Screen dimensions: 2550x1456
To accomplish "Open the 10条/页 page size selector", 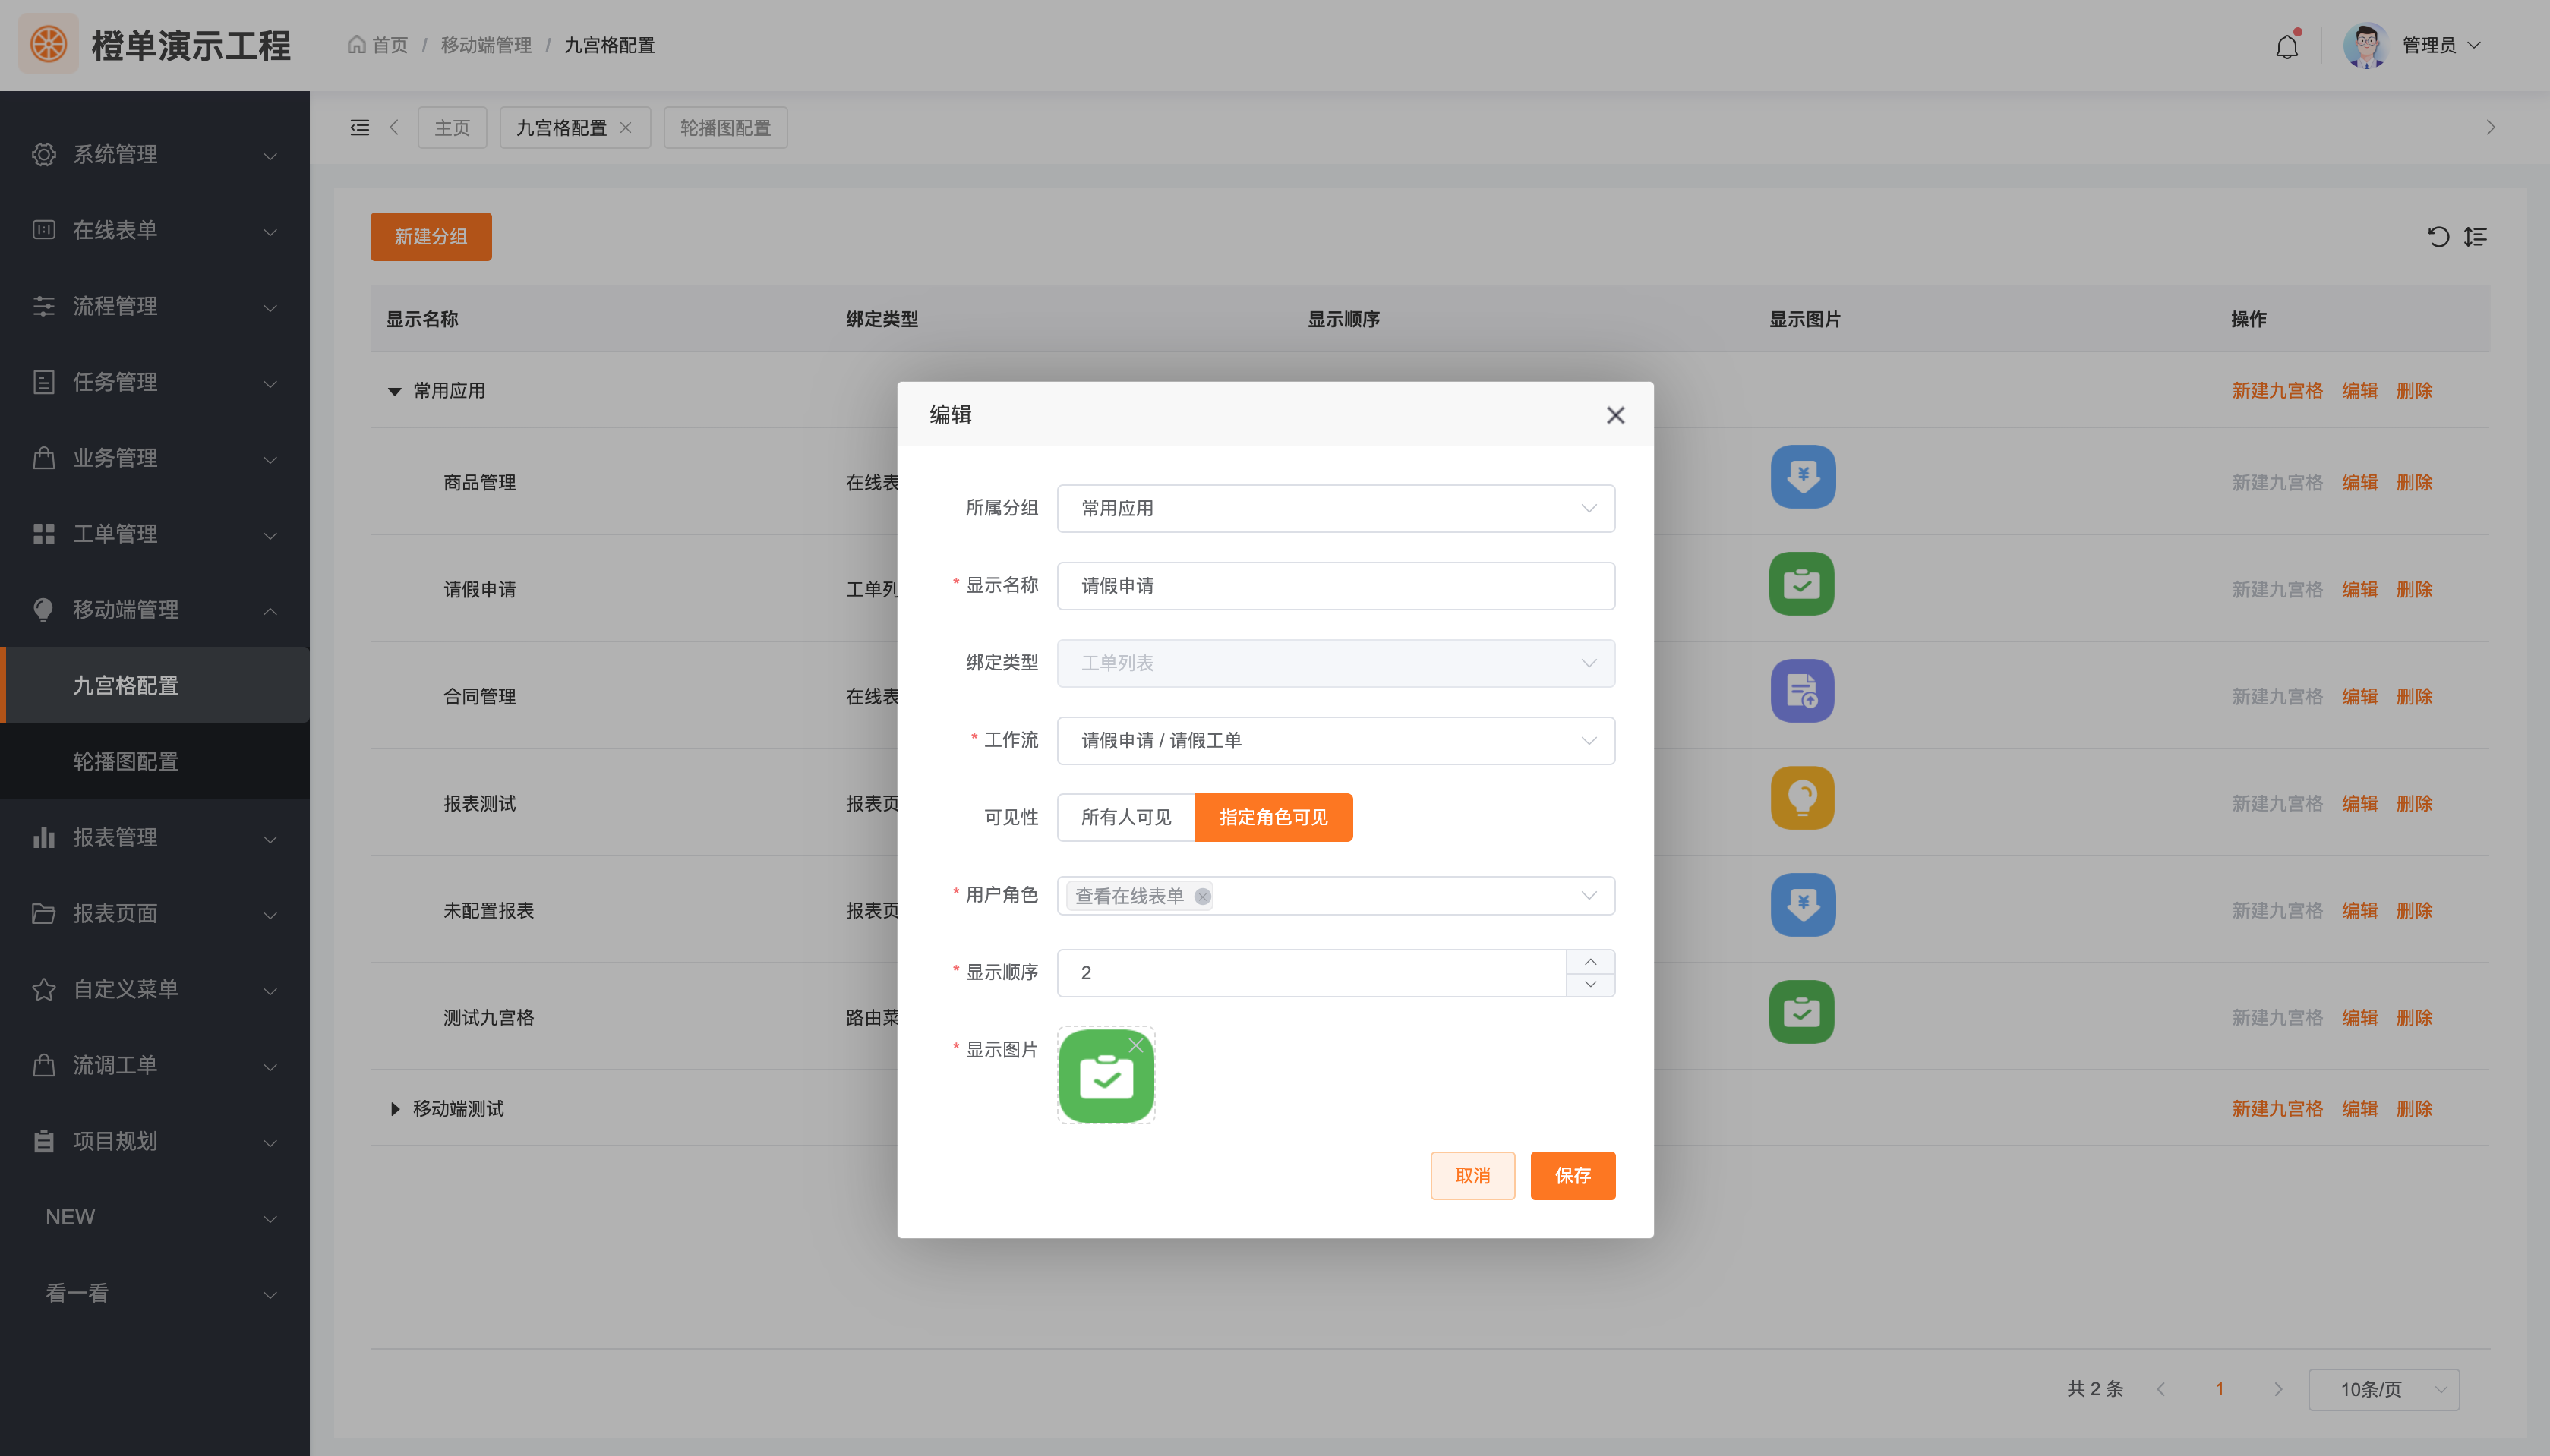I will (x=2383, y=1389).
